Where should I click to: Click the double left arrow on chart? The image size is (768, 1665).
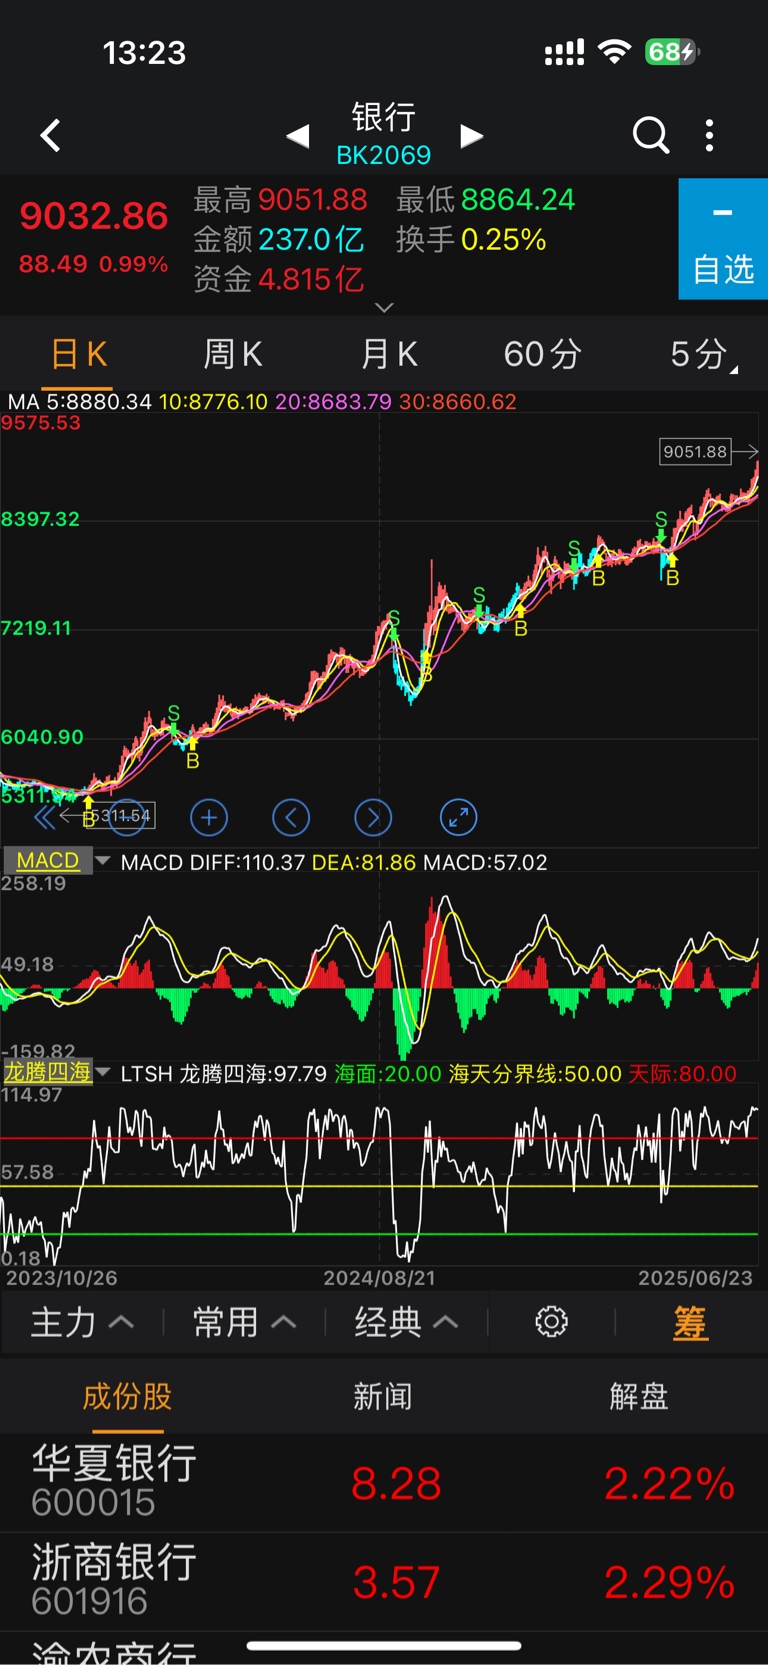[x=44, y=818]
